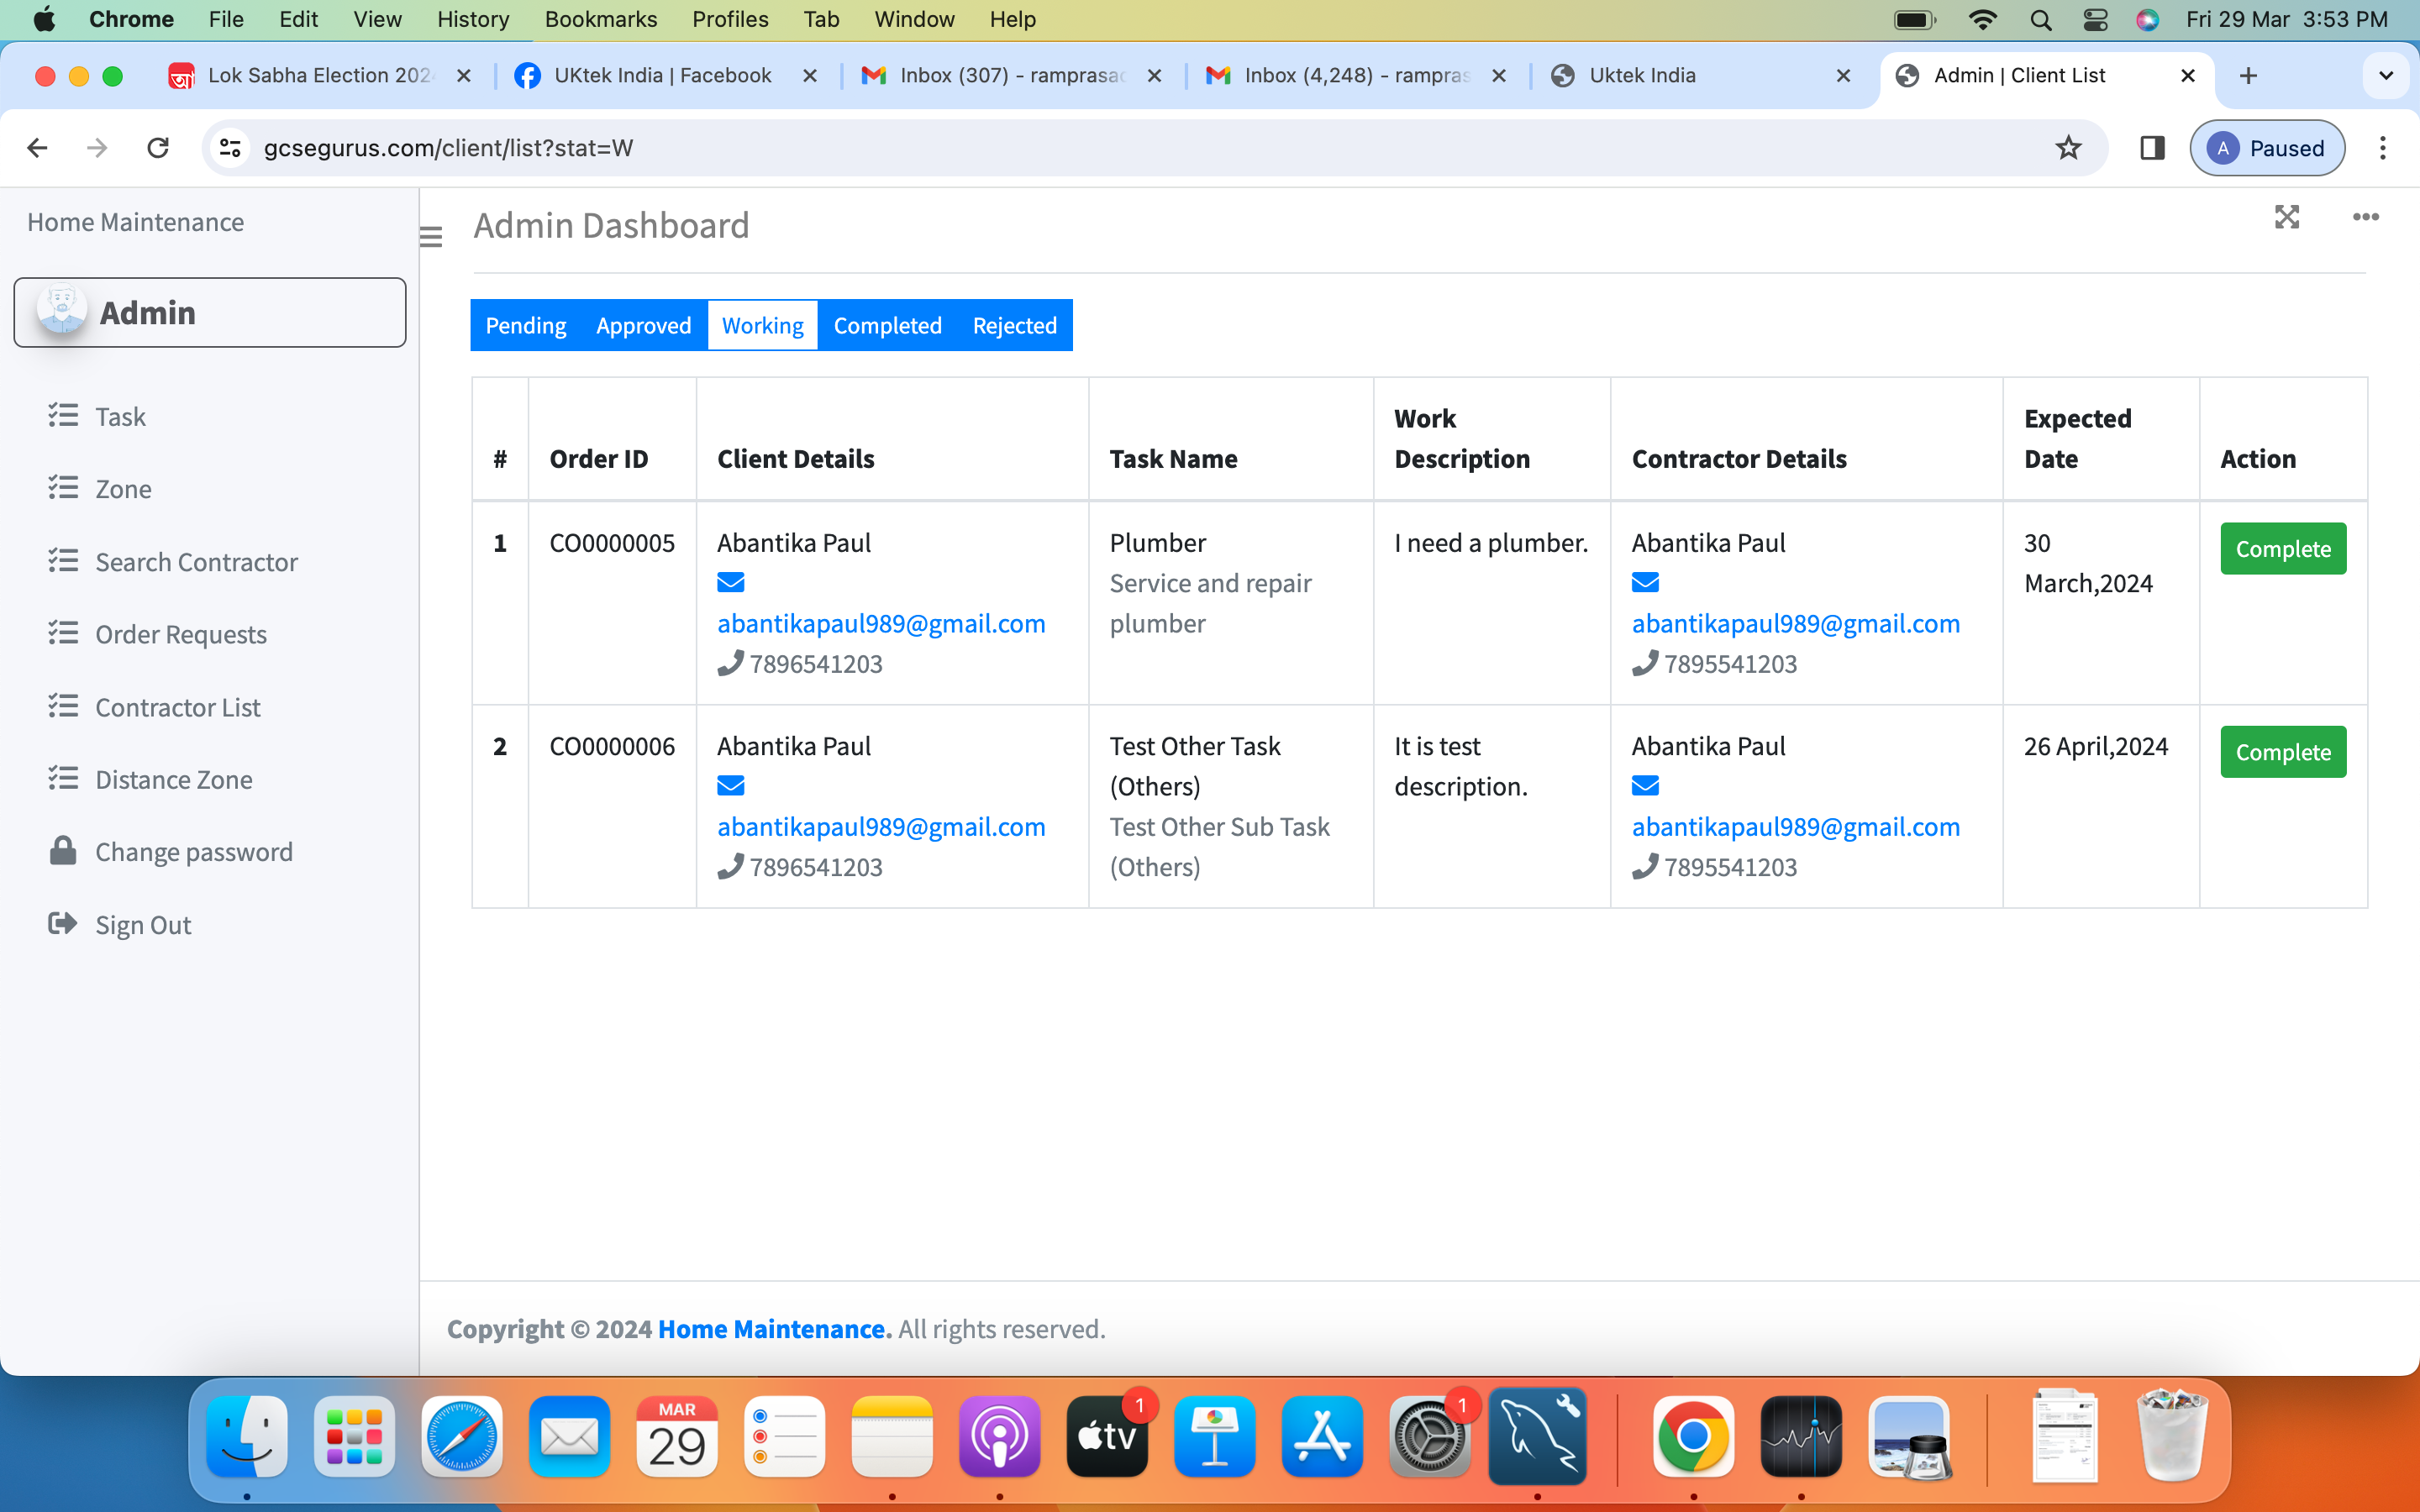This screenshot has height=1512, width=2420.
Task: Open Contractor List in the sidebar
Action: (177, 707)
